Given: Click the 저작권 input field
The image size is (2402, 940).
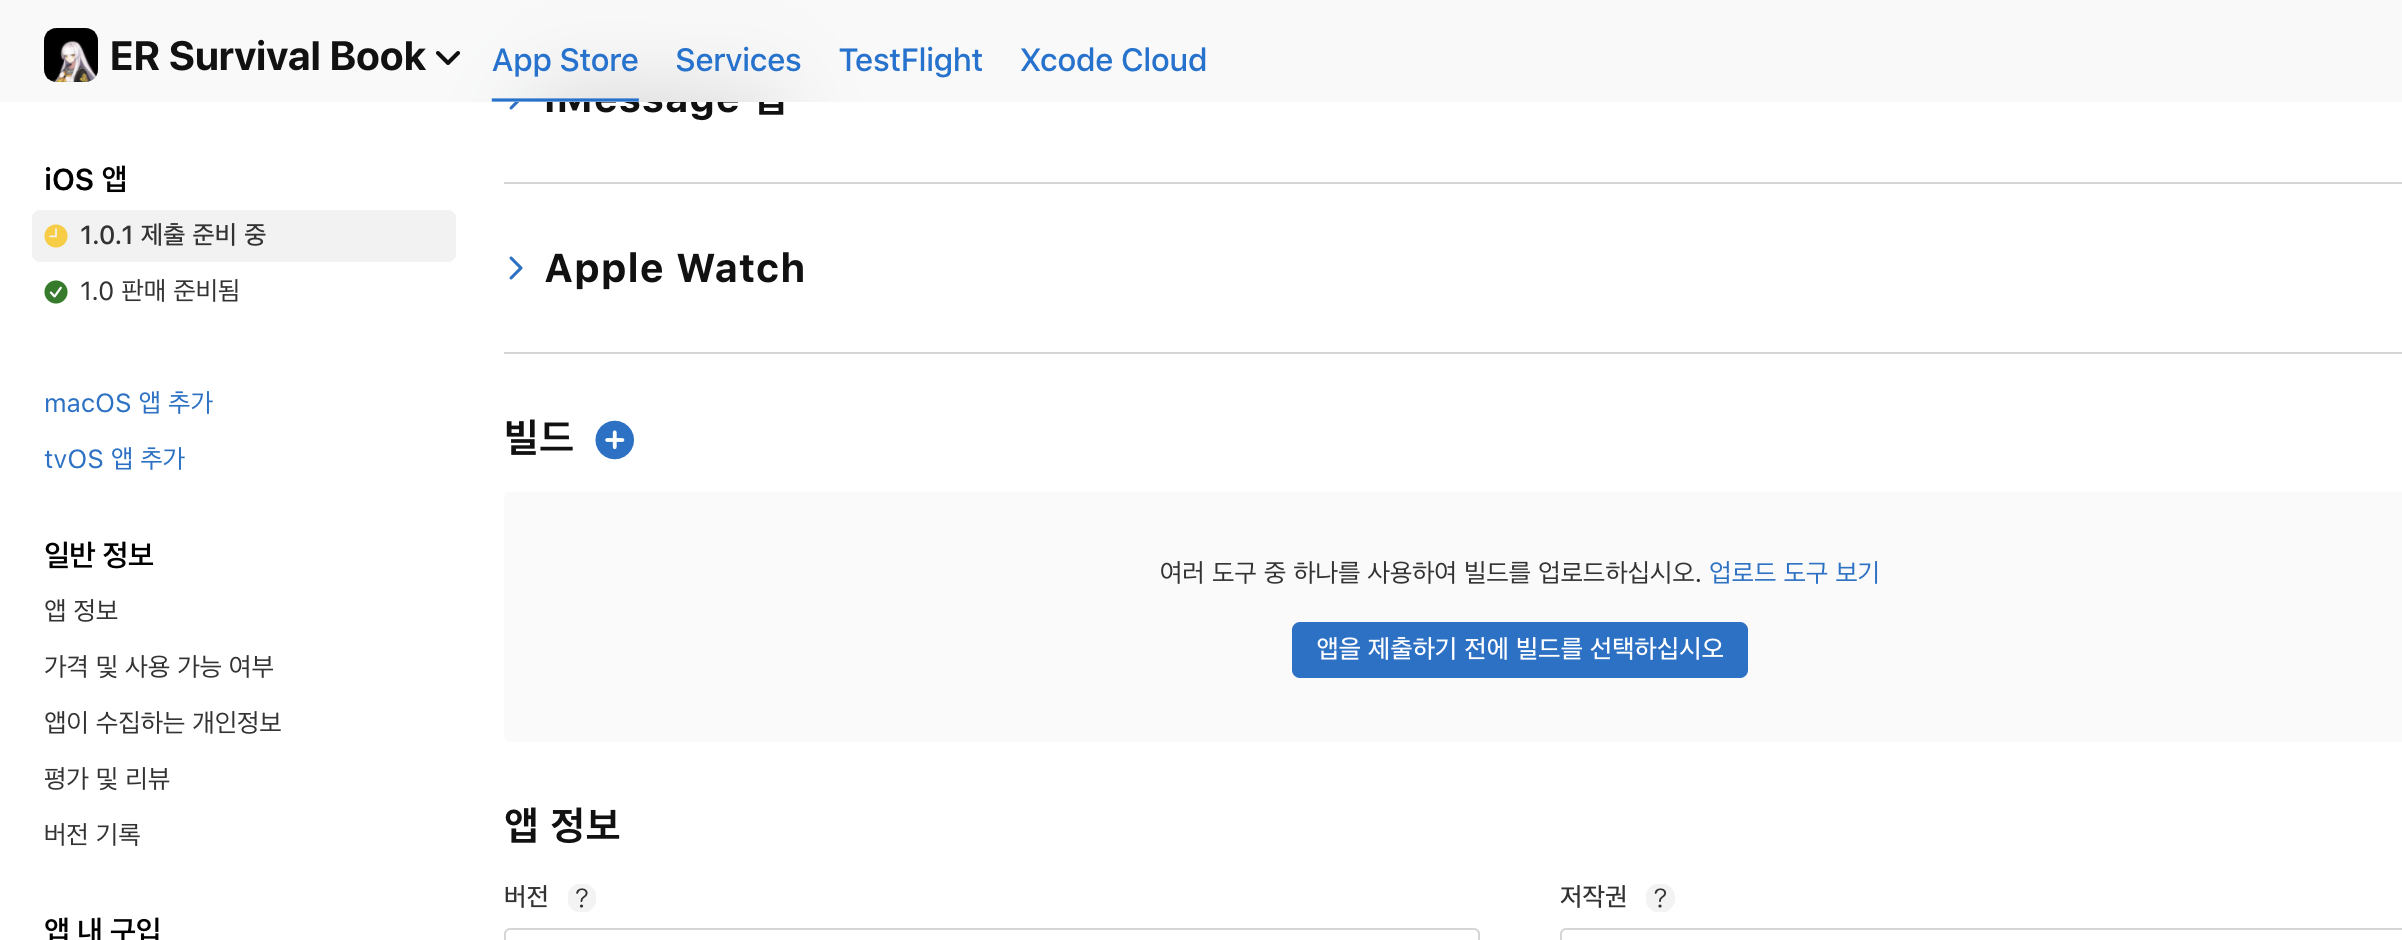Looking at the screenshot, I should 1980,934.
